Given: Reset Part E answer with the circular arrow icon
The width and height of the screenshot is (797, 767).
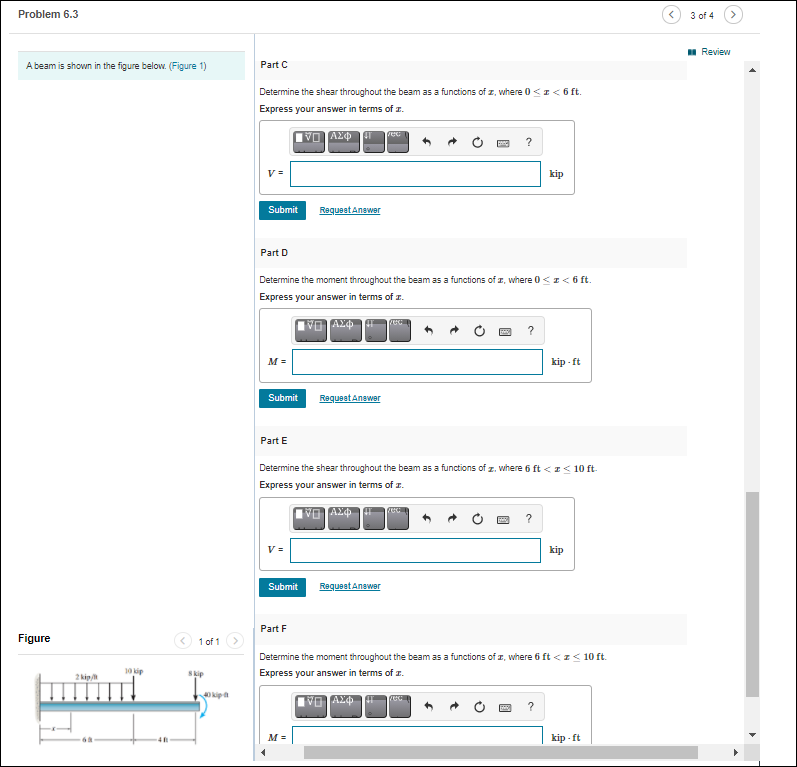Looking at the screenshot, I should pos(477,519).
